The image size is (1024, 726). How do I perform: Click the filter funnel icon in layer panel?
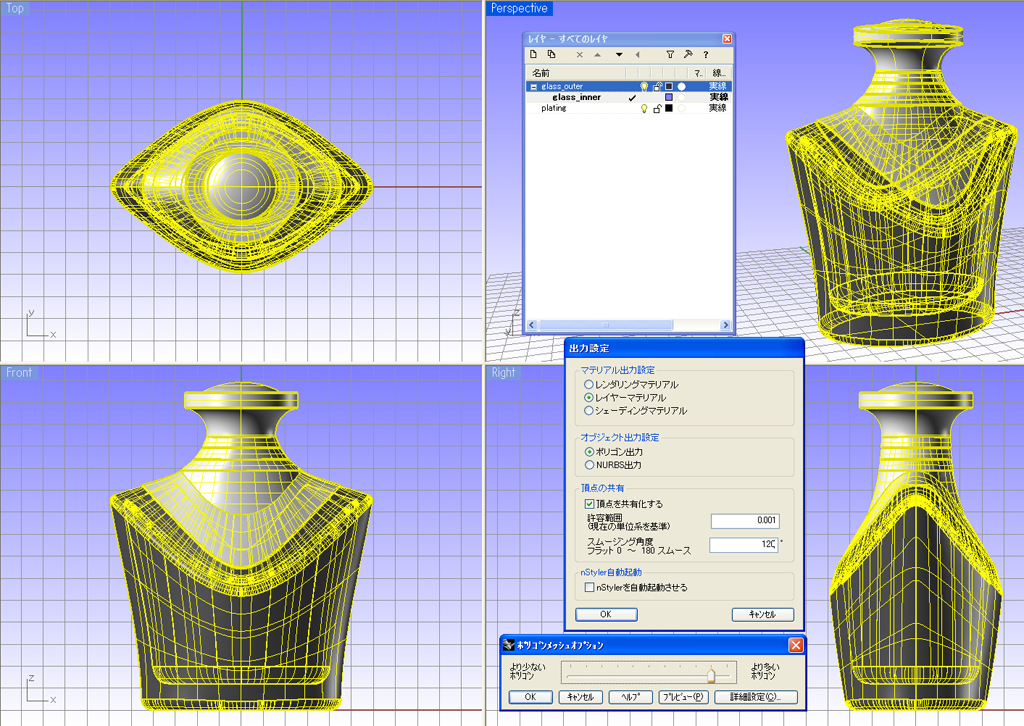(671, 54)
